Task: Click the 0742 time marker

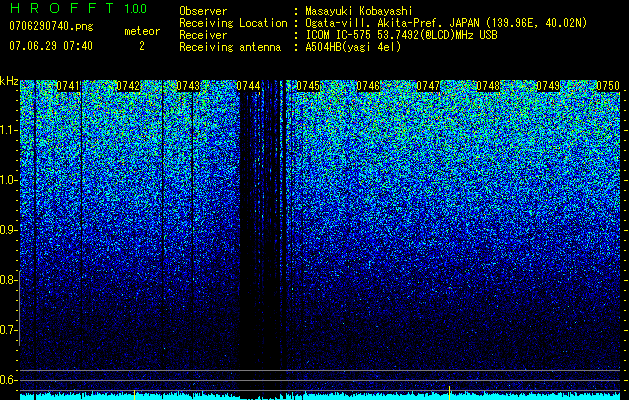Action: tap(128, 86)
